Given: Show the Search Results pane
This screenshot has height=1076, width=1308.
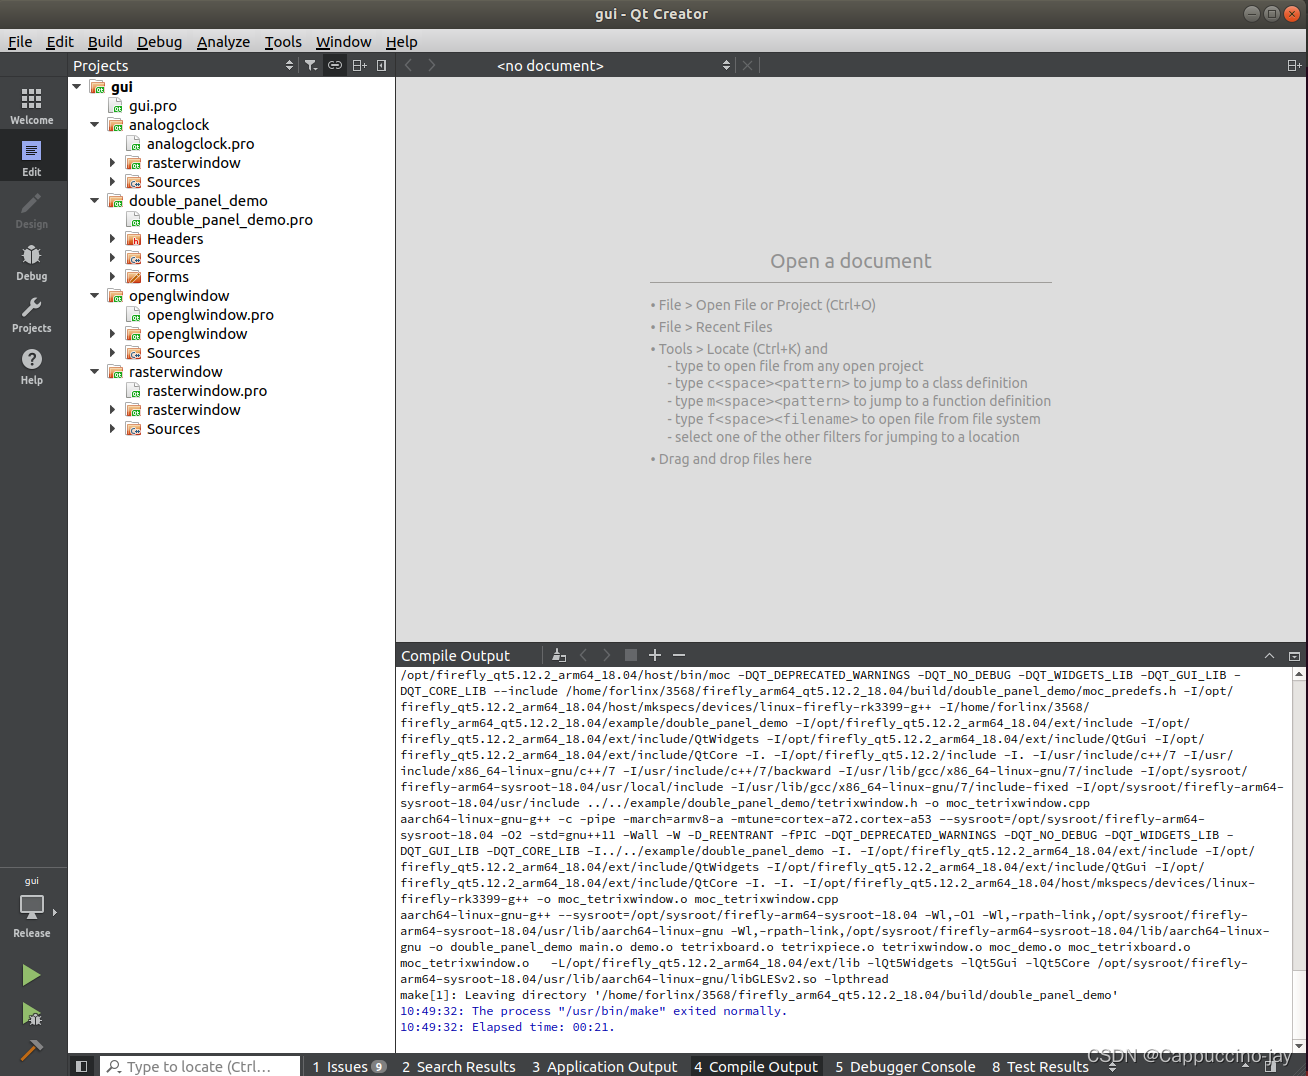Looking at the screenshot, I should [458, 1066].
